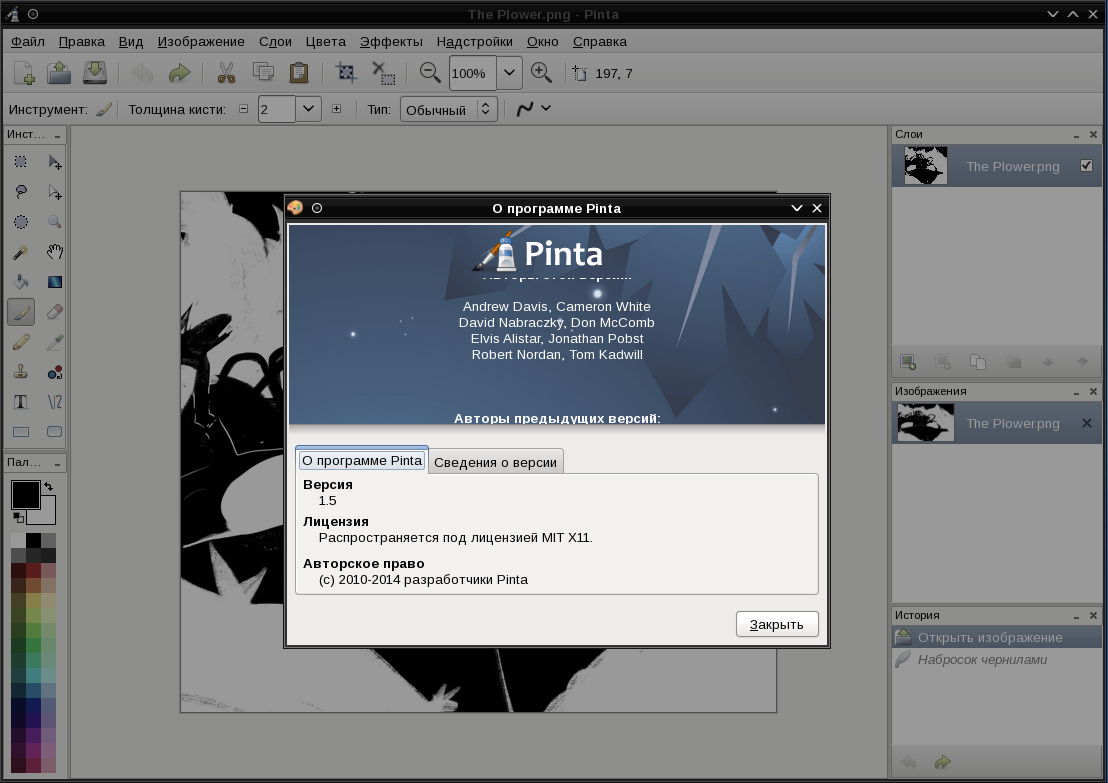Click the black primary color swatch
This screenshot has height=783, width=1108.
(x=24, y=494)
